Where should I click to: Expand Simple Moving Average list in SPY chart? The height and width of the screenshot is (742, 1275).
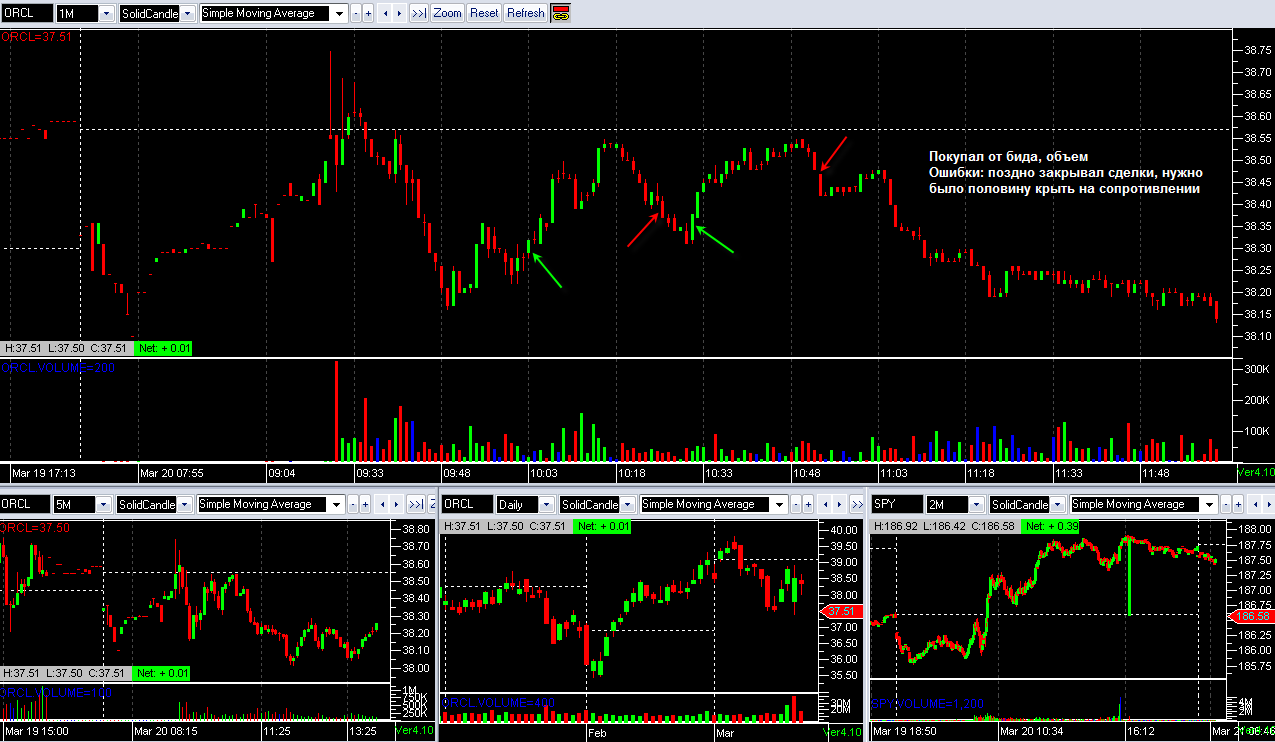1210,504
